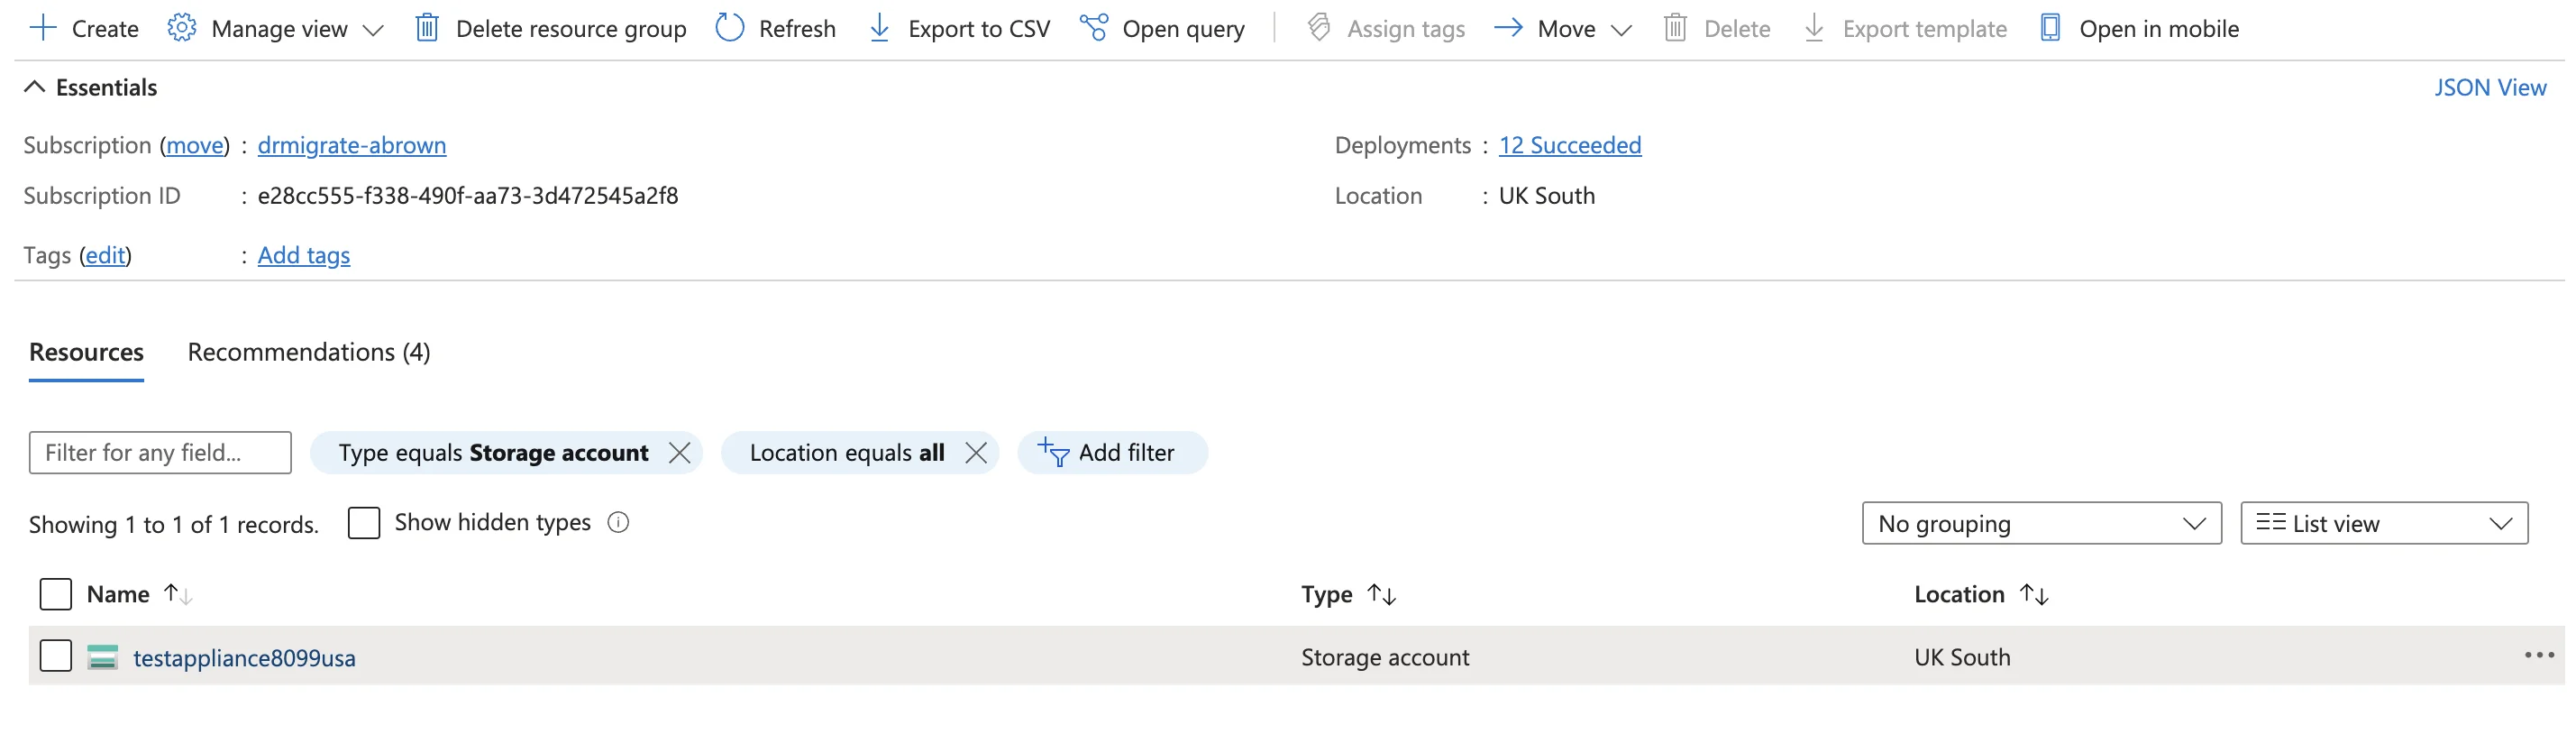This screenshot has height=743, width=2576.
Task: Click the Type column header
Action: 1326,595
